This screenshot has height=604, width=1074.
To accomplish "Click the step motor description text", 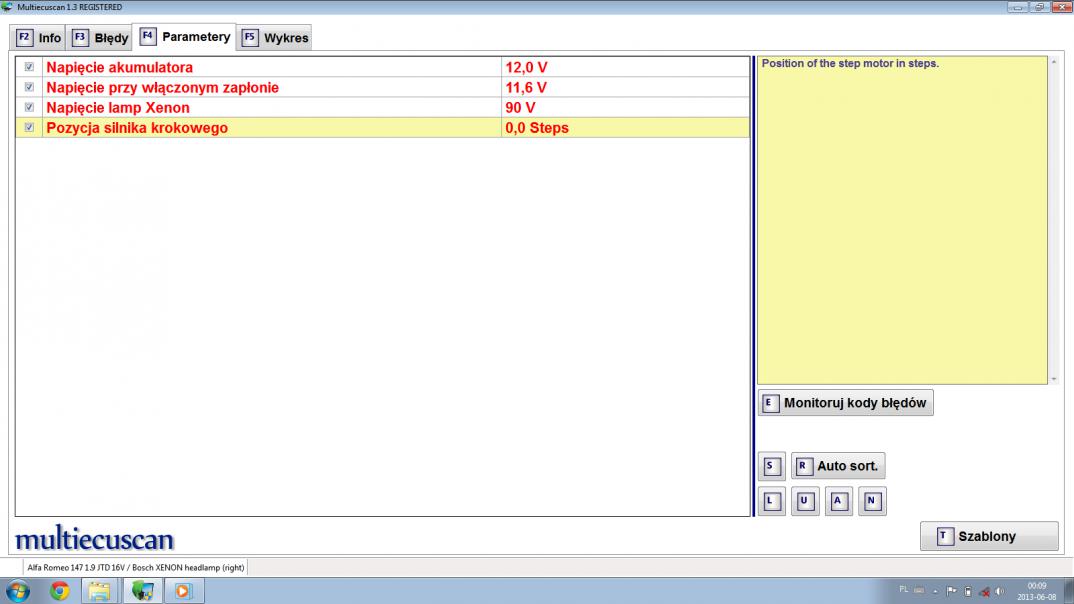I will coord(850,64).
